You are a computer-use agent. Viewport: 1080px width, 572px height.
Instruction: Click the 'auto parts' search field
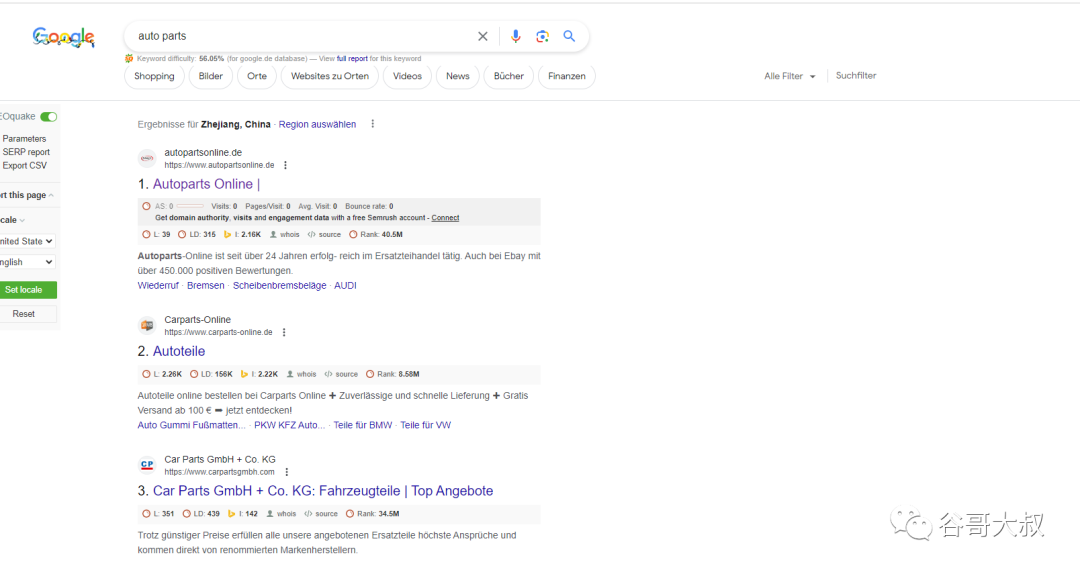pos(303,36)
